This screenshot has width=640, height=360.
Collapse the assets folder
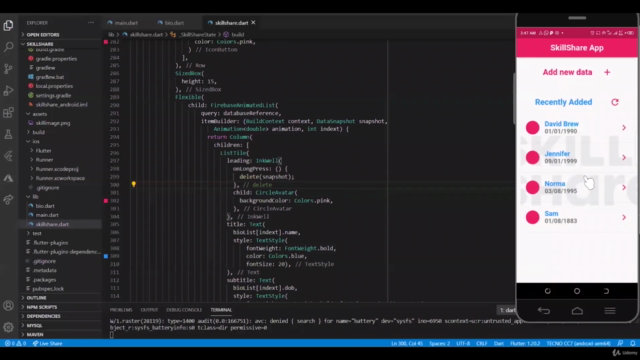(60, 114)
